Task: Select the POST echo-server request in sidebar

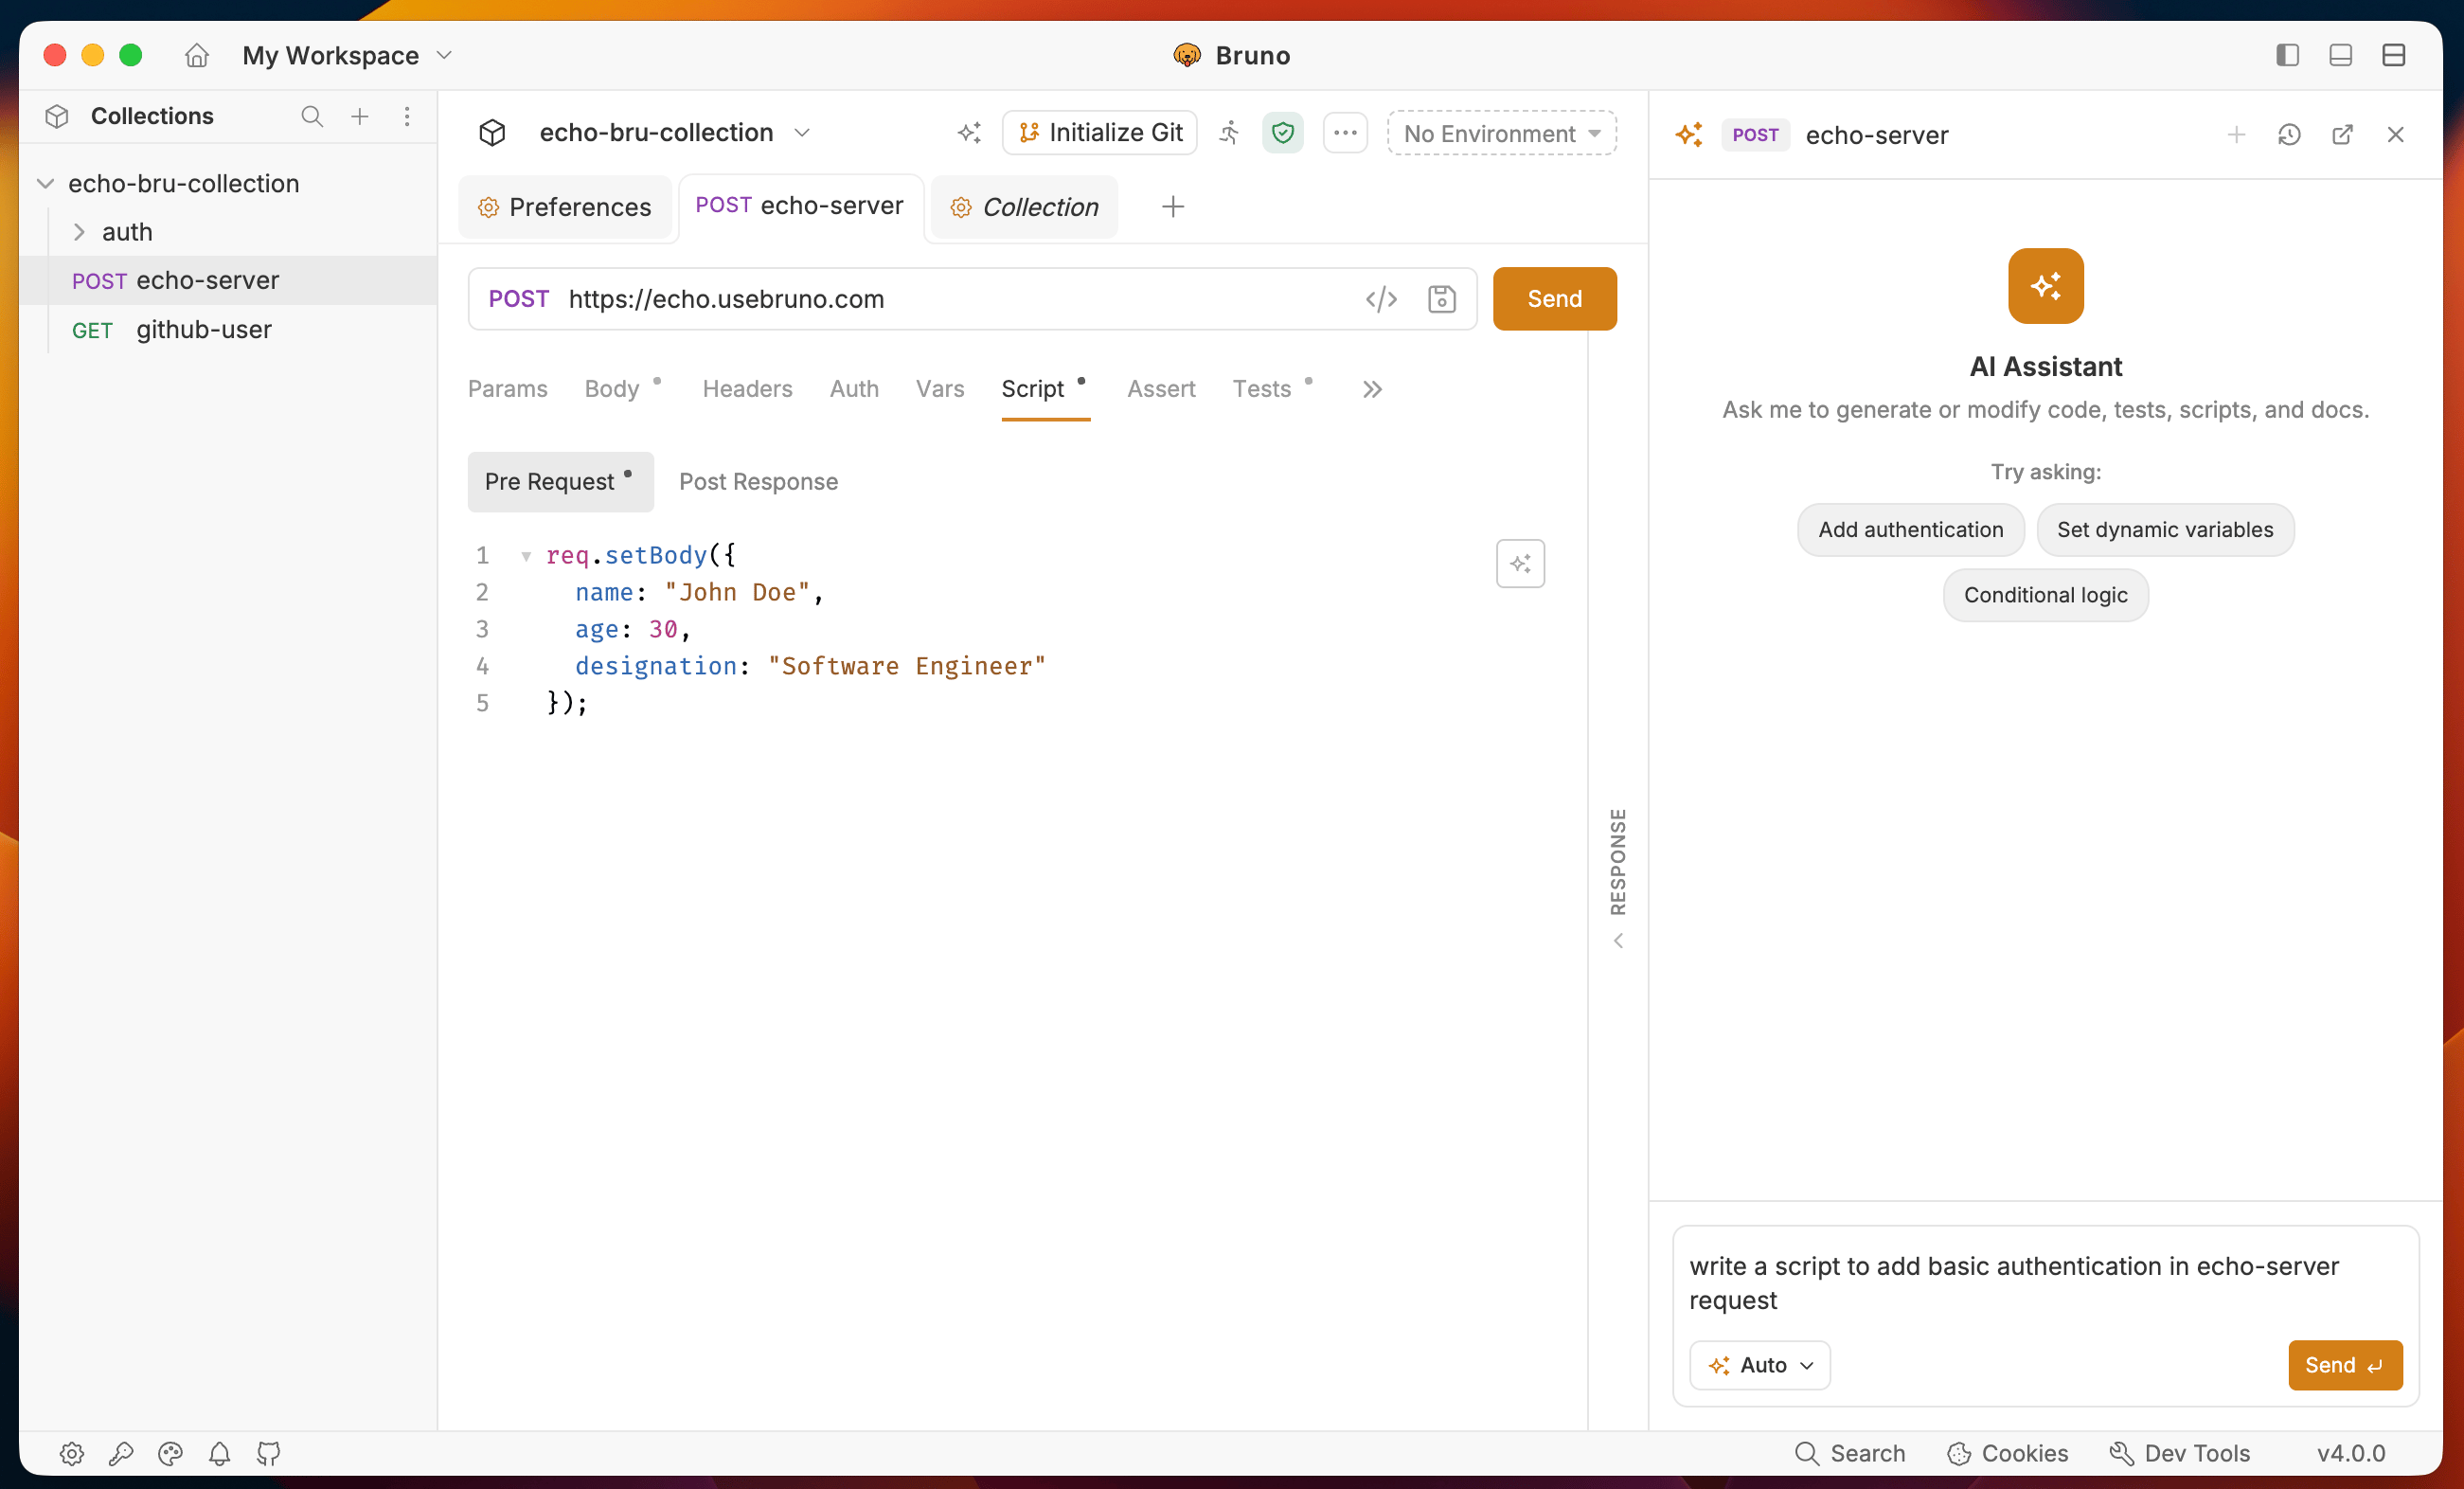Action: 228,280
